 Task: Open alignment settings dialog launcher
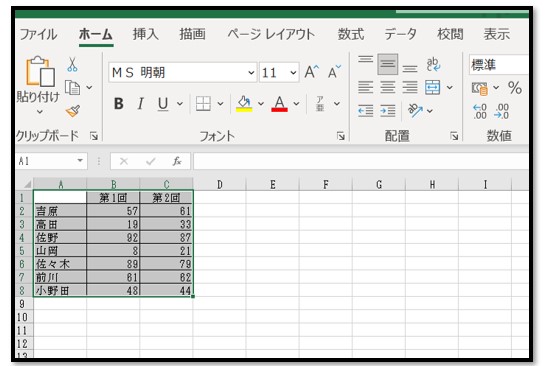pyautogui.click(x=454, y=136)
